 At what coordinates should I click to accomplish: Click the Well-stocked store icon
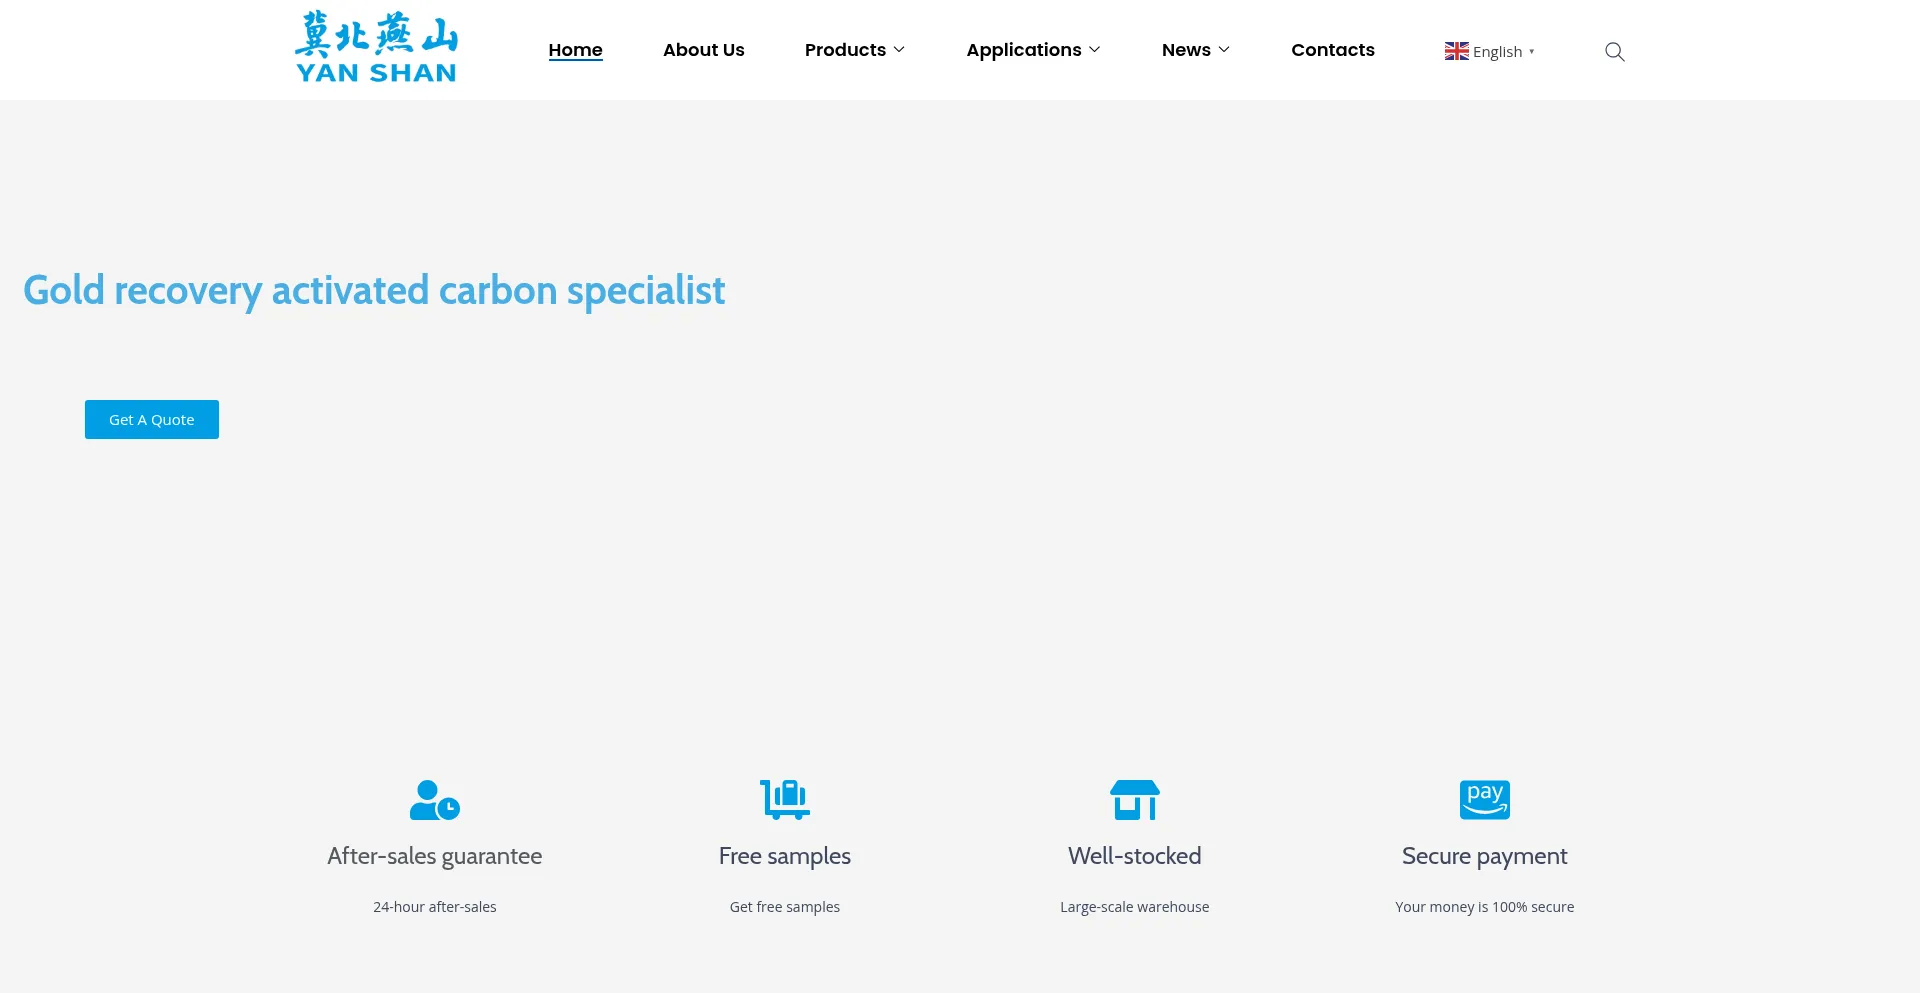click(x=1134, y=800)
